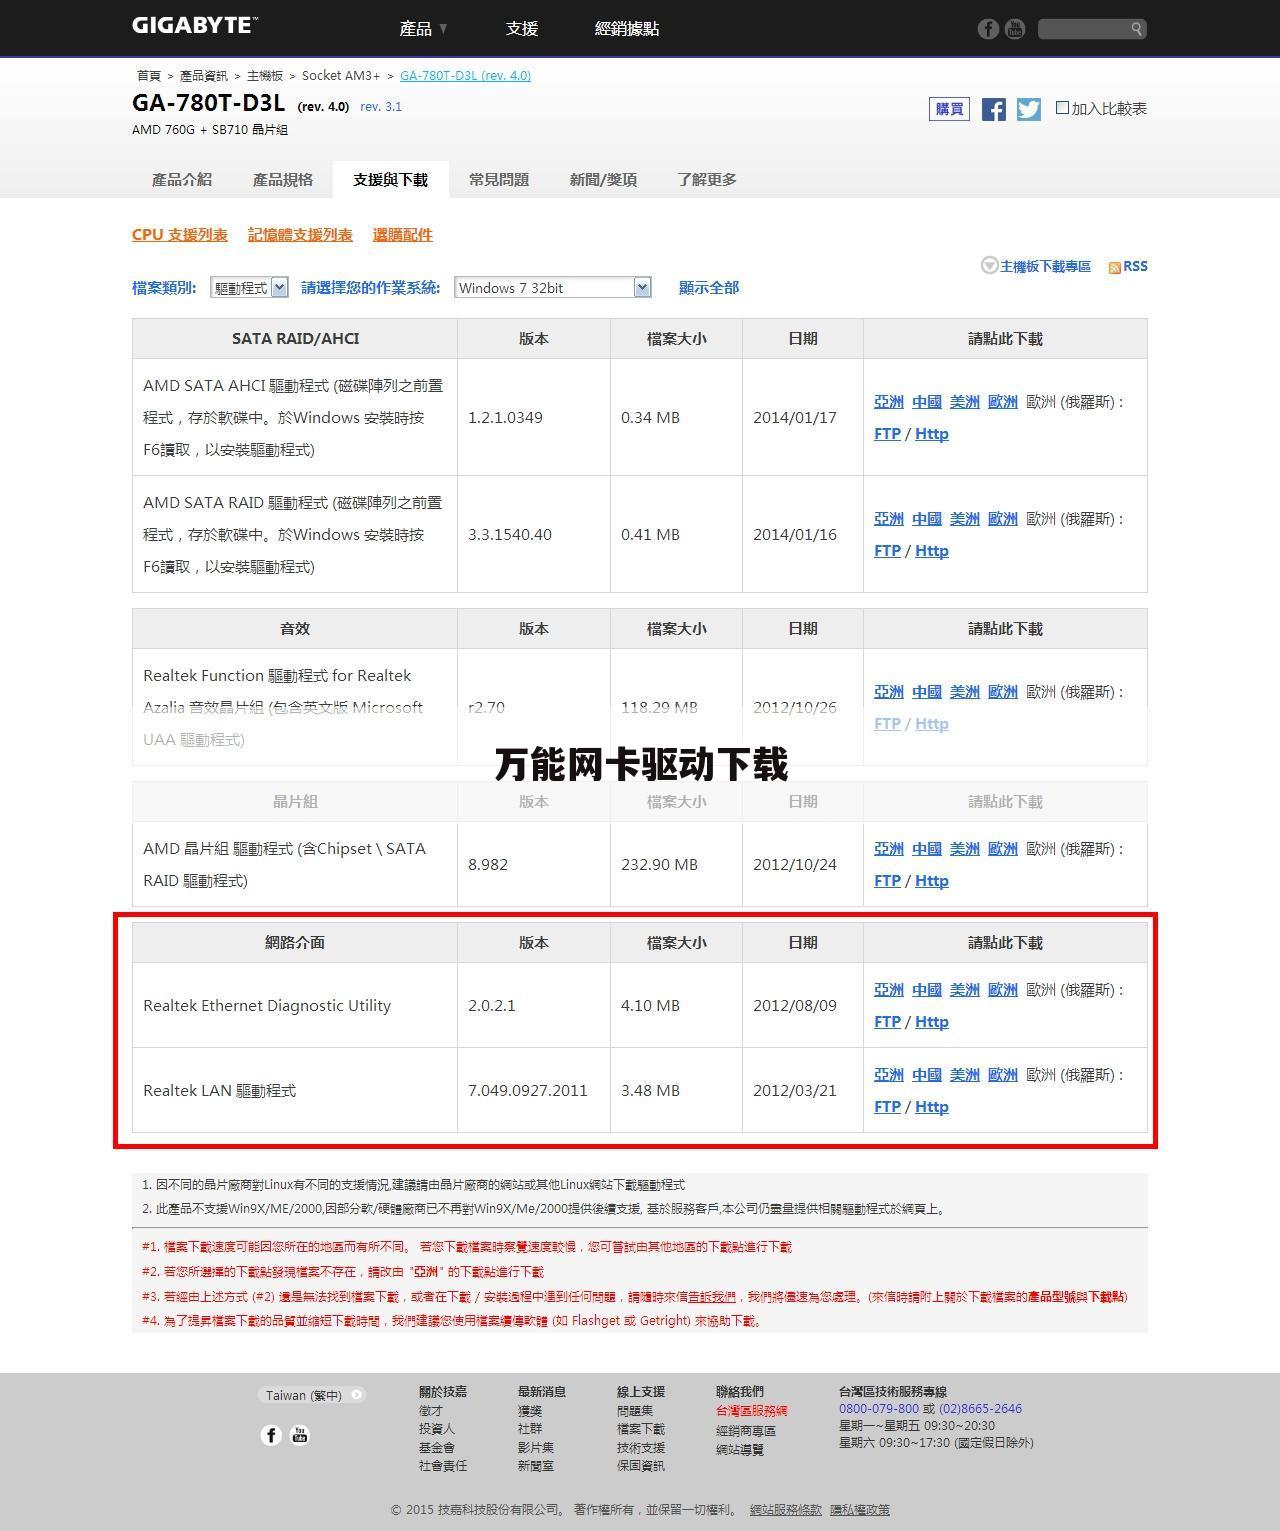The image size is (1280, 1531).
Task: Click Http link for Realtek LAN driver
Action: (x=932, y=1107)
